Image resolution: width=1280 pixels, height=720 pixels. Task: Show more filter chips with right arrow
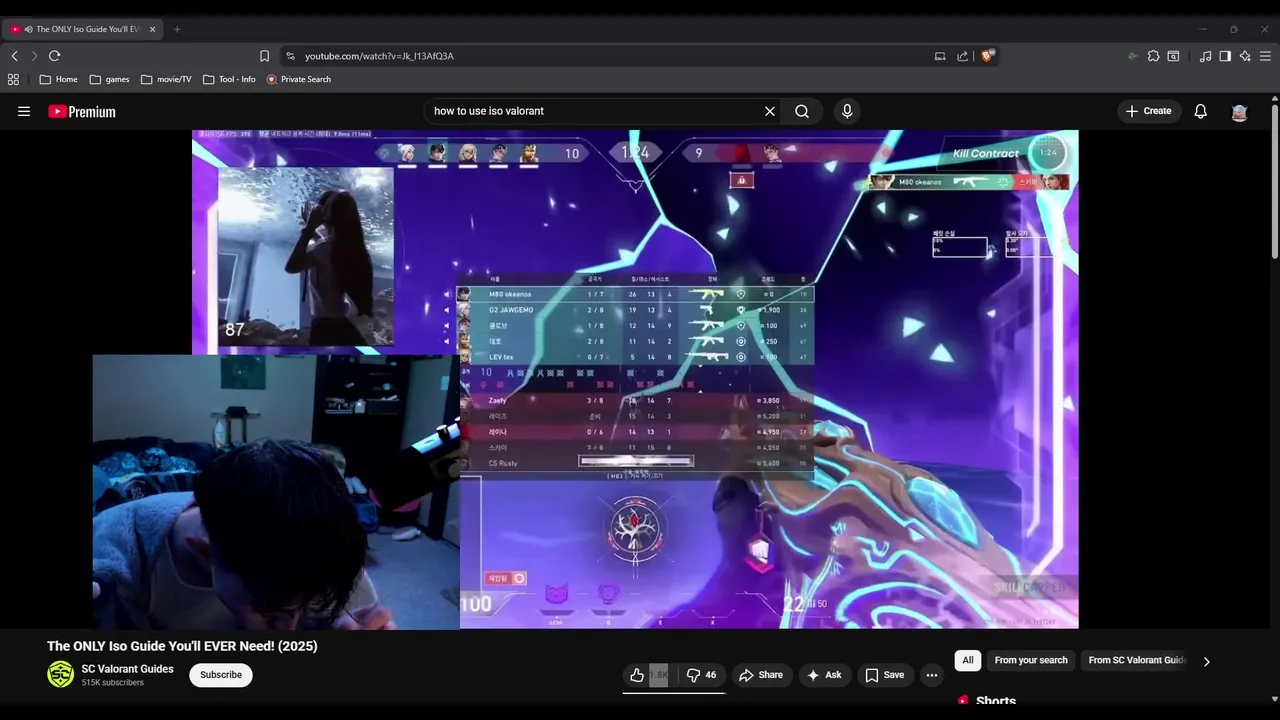[x=1206, y=661]
